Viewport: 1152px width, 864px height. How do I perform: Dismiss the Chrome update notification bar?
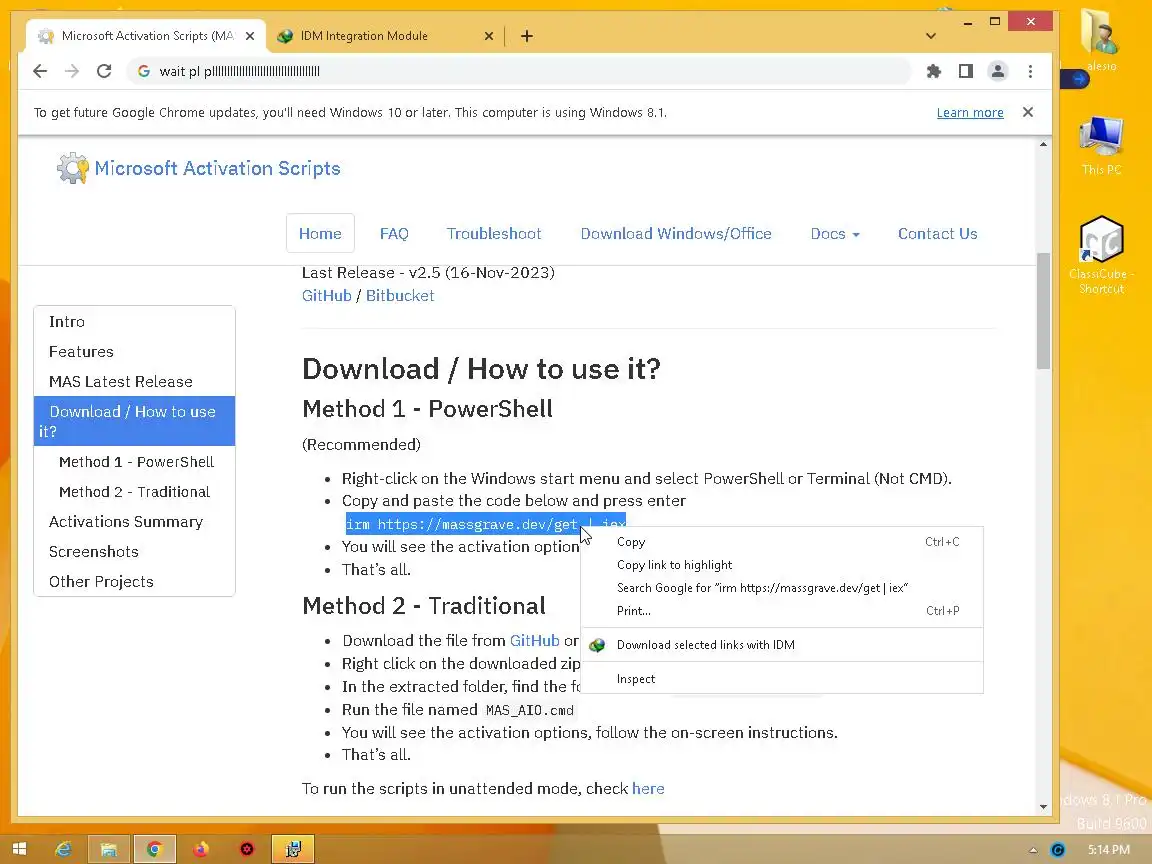pyautogui.click(x=1028, y=112)
